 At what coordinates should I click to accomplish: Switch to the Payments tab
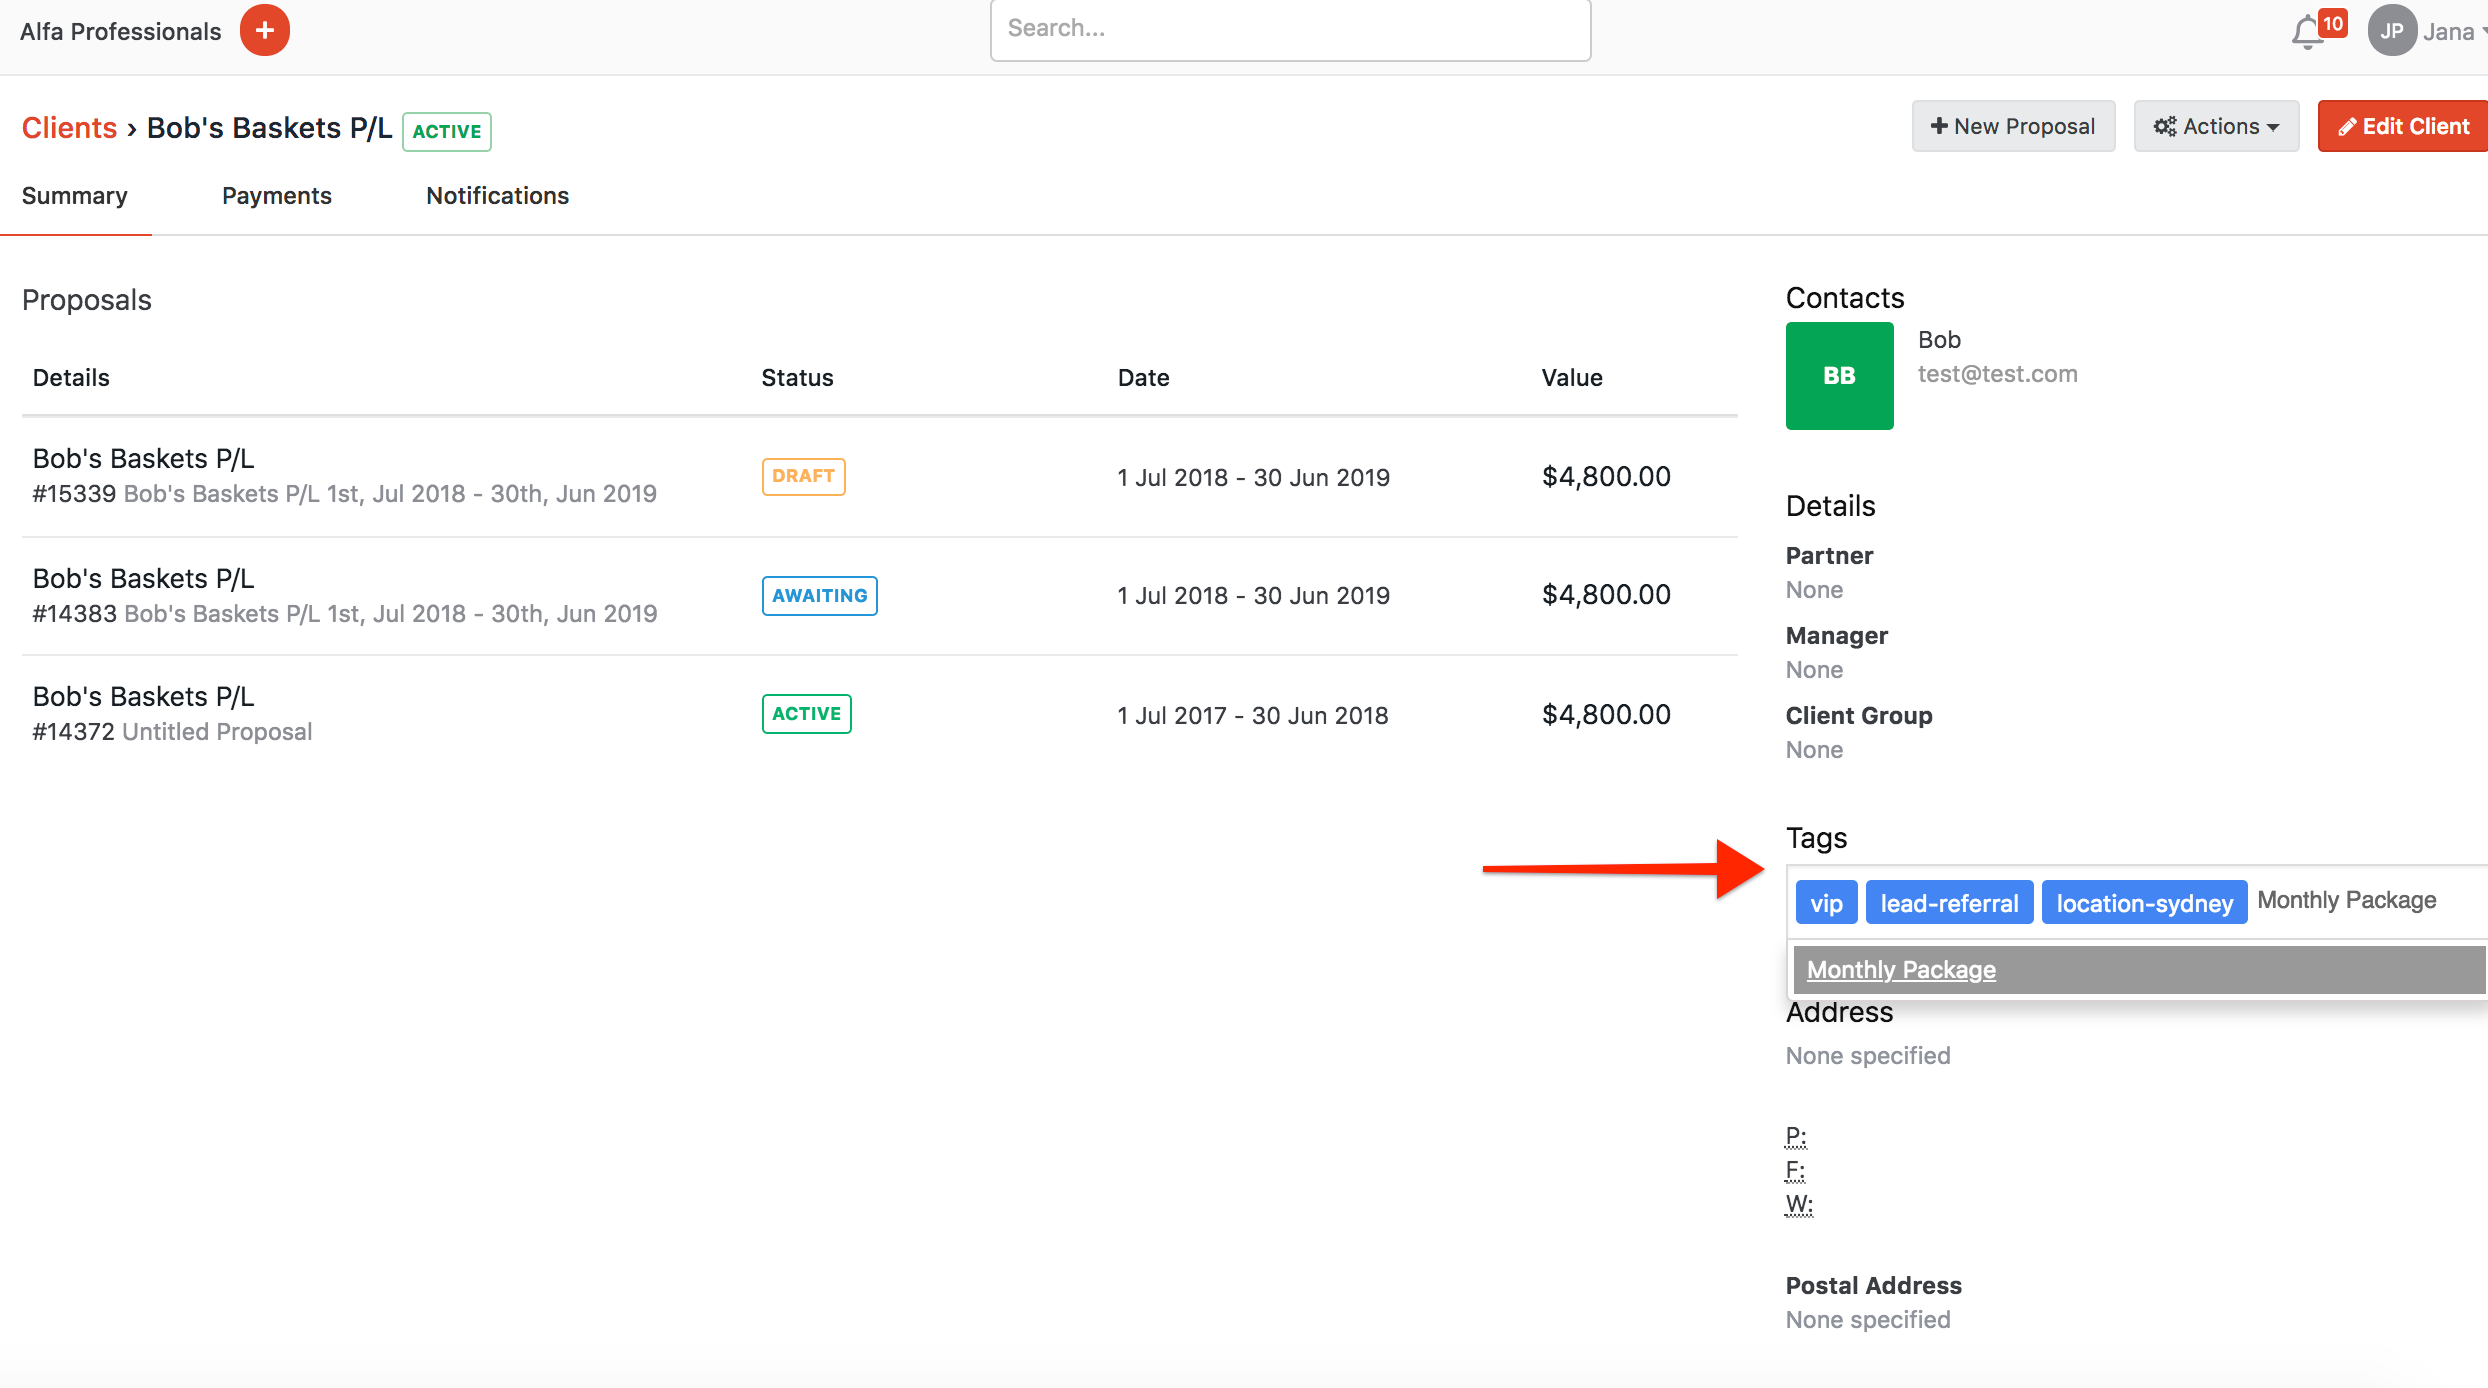coord(277,196)
